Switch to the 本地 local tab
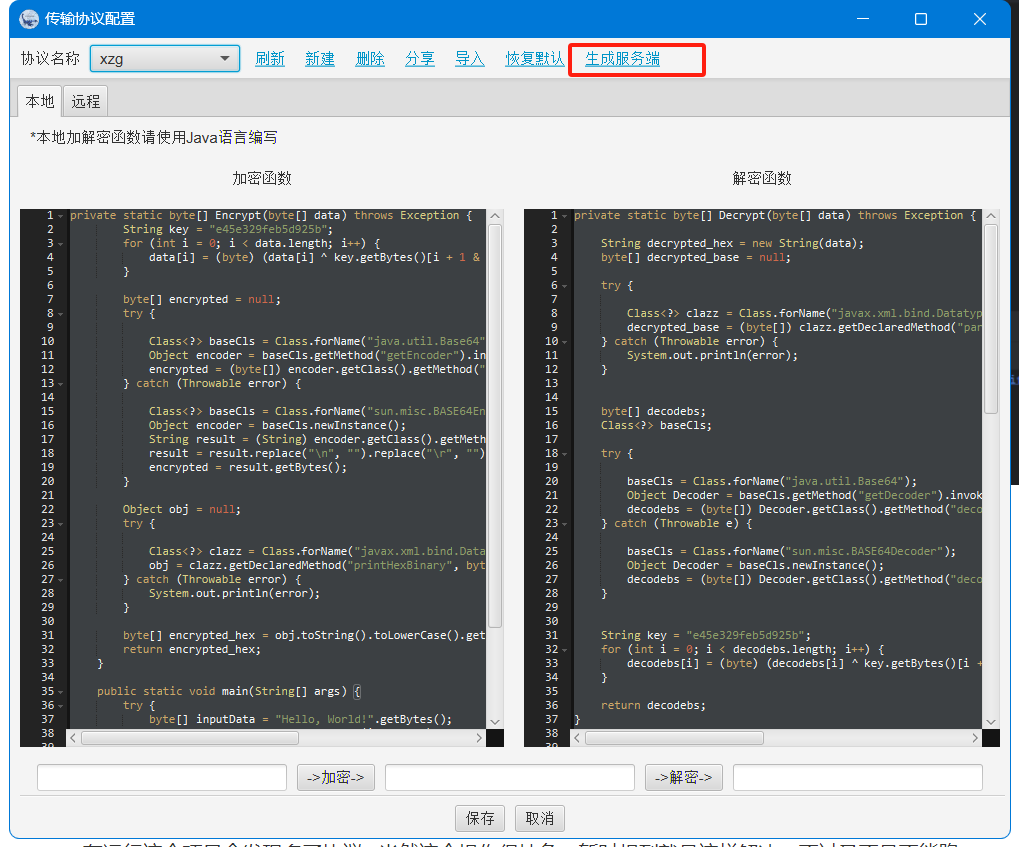 [40, 101]
